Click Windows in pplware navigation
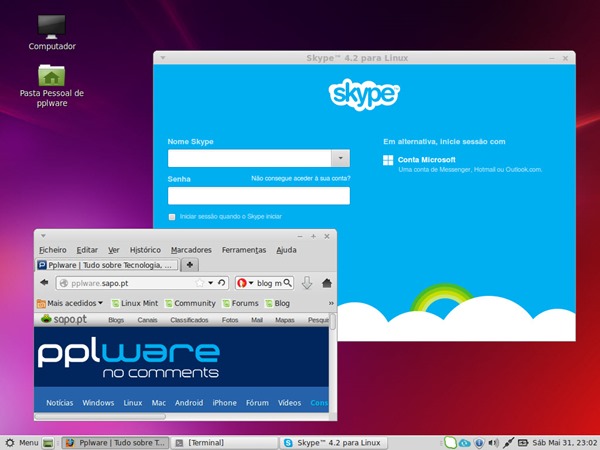Image resolution: width=600 pixels, height=450 pixels. coord(98,403)
